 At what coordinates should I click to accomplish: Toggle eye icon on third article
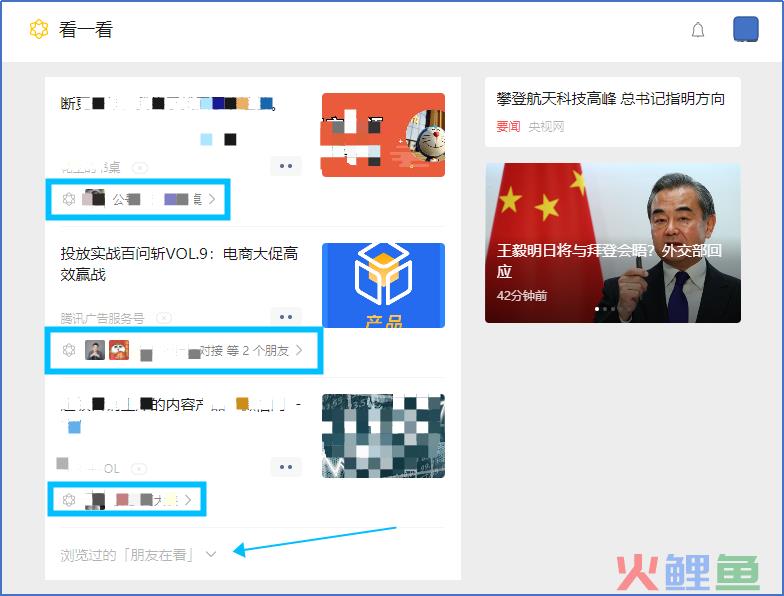(138, 468)
